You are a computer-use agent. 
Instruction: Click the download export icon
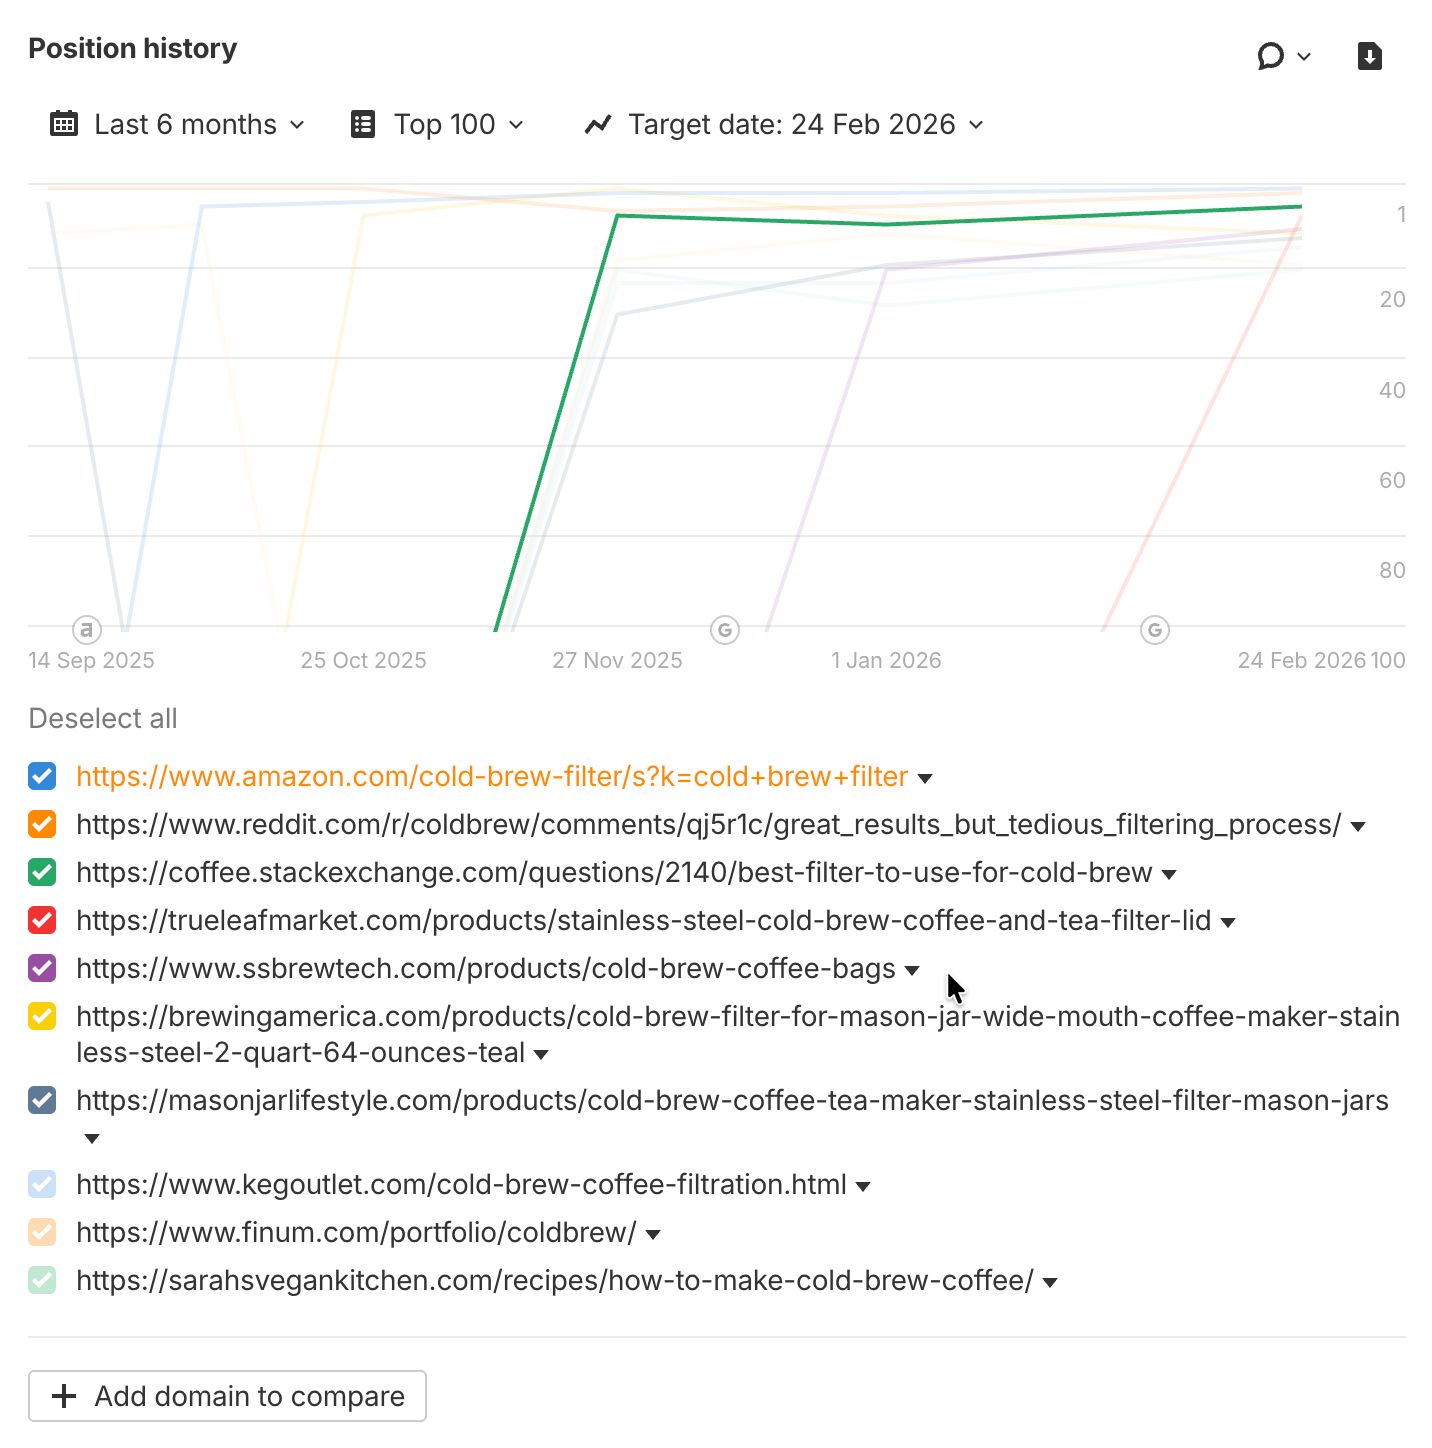[x=1369, y=56]
